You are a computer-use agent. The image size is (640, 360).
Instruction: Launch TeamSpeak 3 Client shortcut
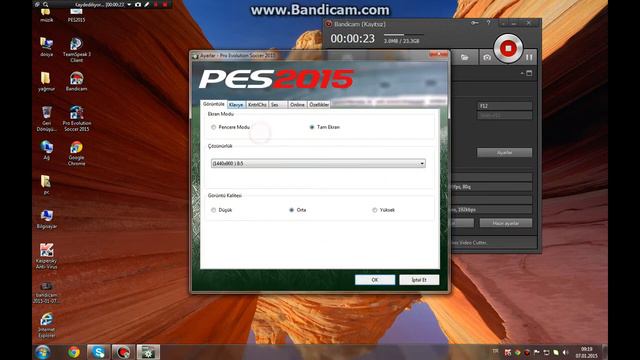[76, 50]
